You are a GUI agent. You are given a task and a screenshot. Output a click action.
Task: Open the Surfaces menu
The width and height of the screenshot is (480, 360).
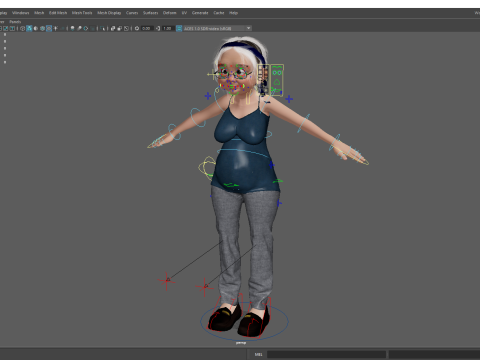pyautogui.click(x=151, y=13)
